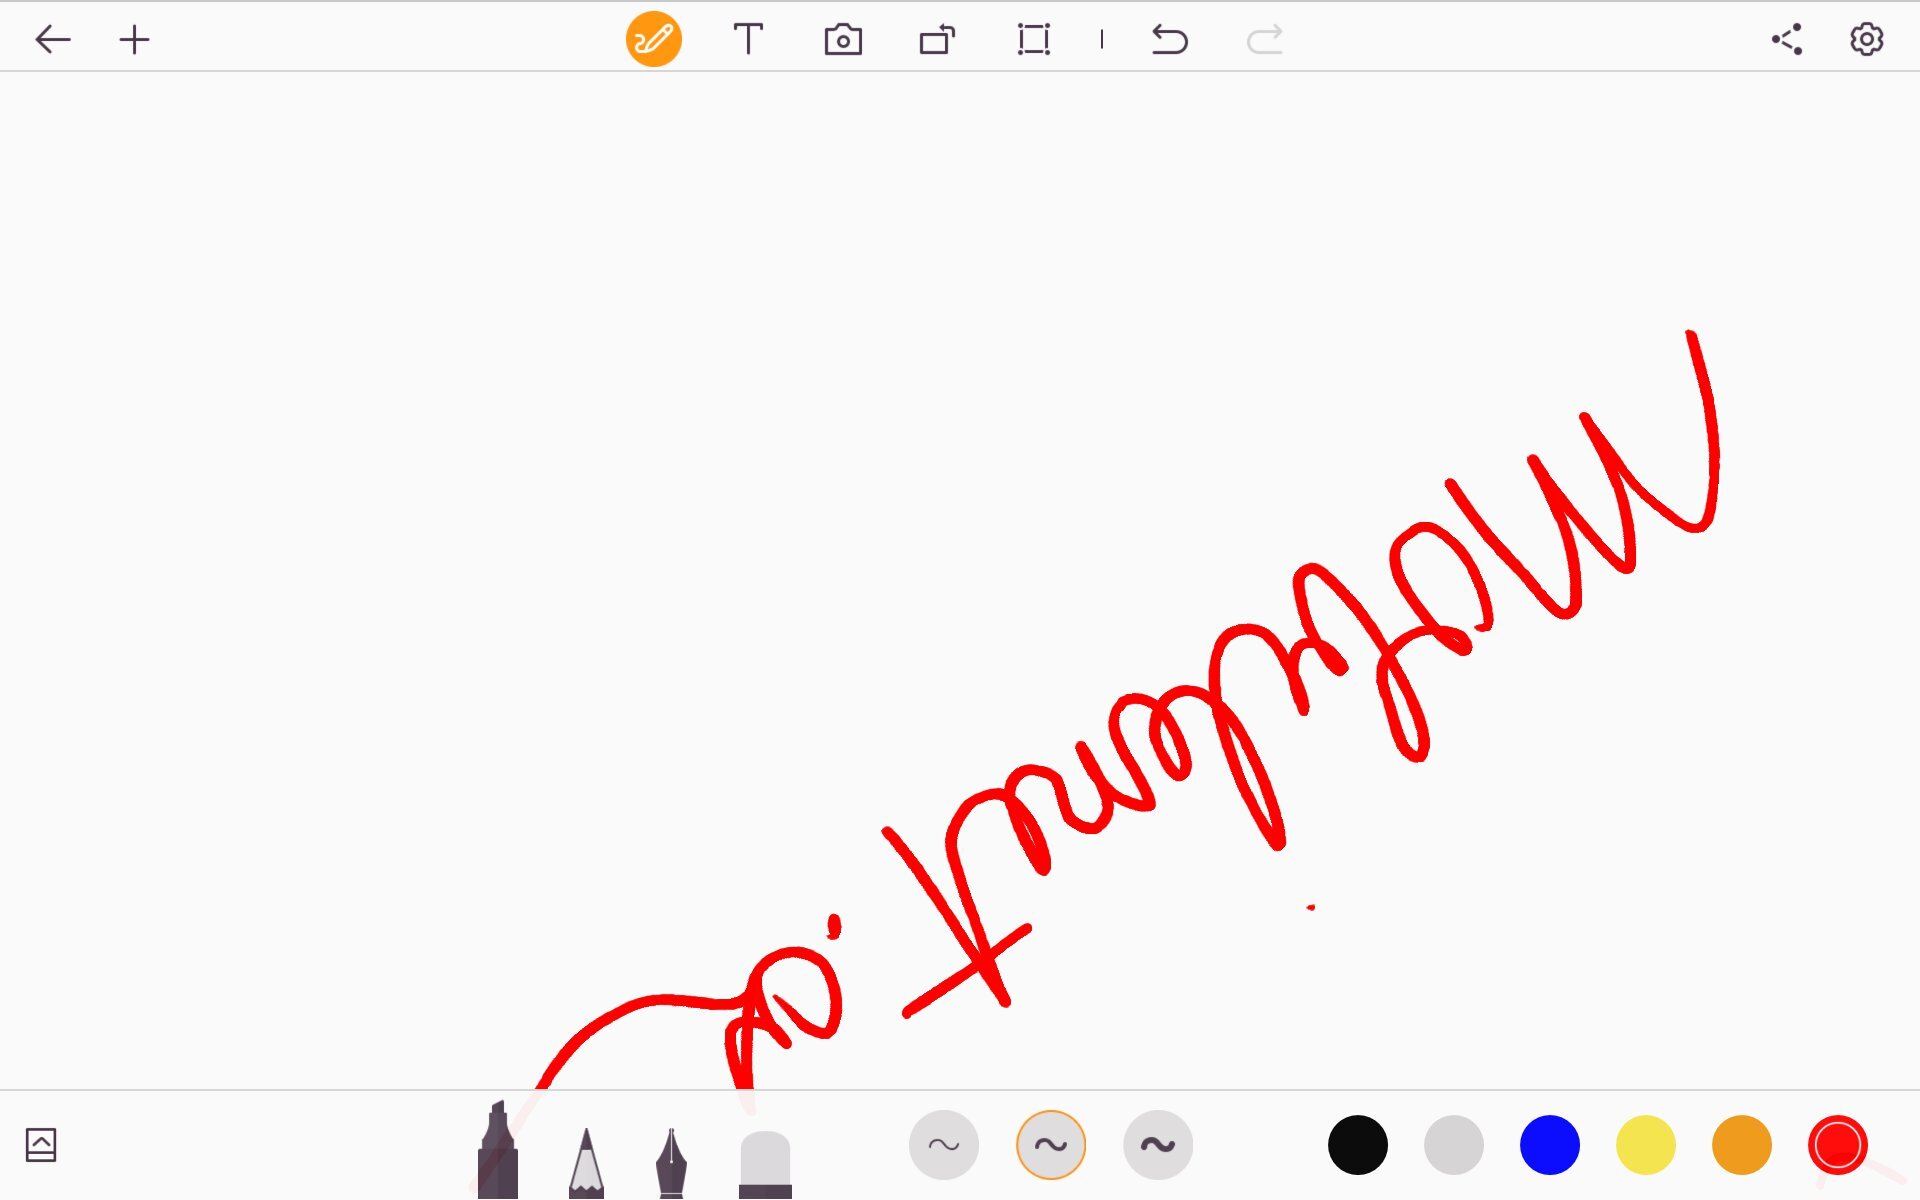
Task: Open the share options
Action: [1787, 39]
